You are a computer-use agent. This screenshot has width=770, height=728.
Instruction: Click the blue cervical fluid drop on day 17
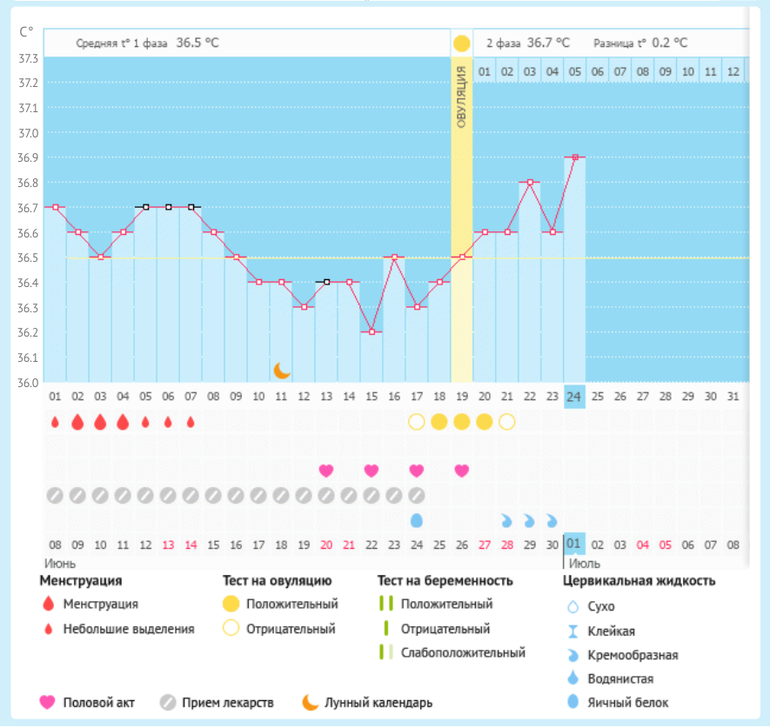416,520
